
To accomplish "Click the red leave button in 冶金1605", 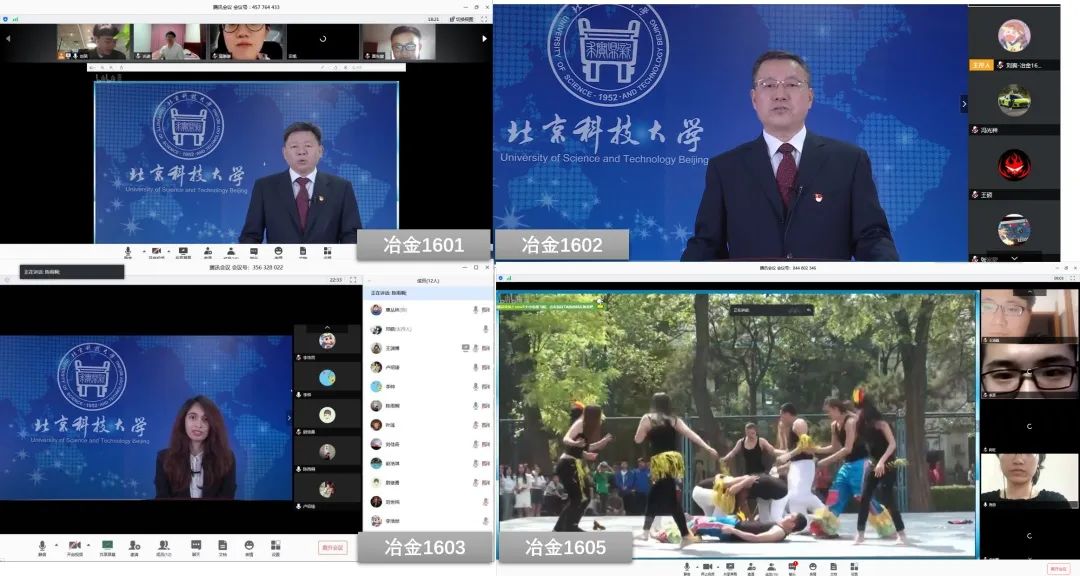I will point(1057,568).
